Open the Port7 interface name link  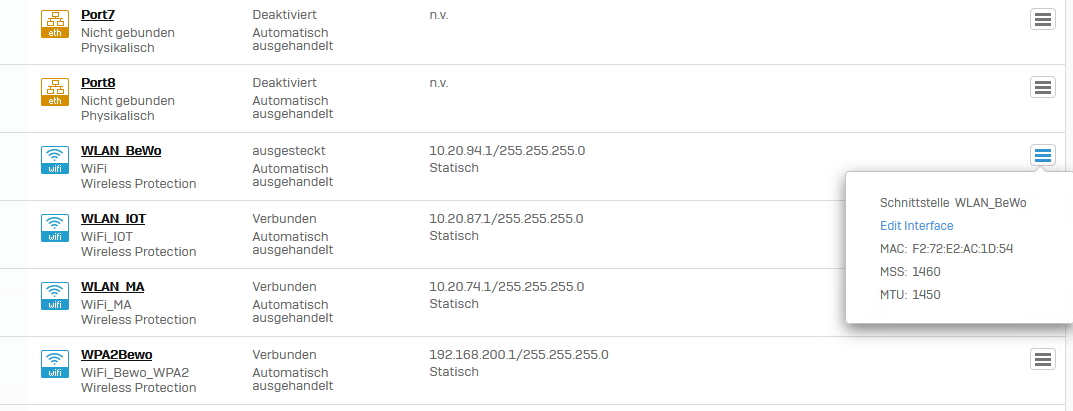pos(99,15)
